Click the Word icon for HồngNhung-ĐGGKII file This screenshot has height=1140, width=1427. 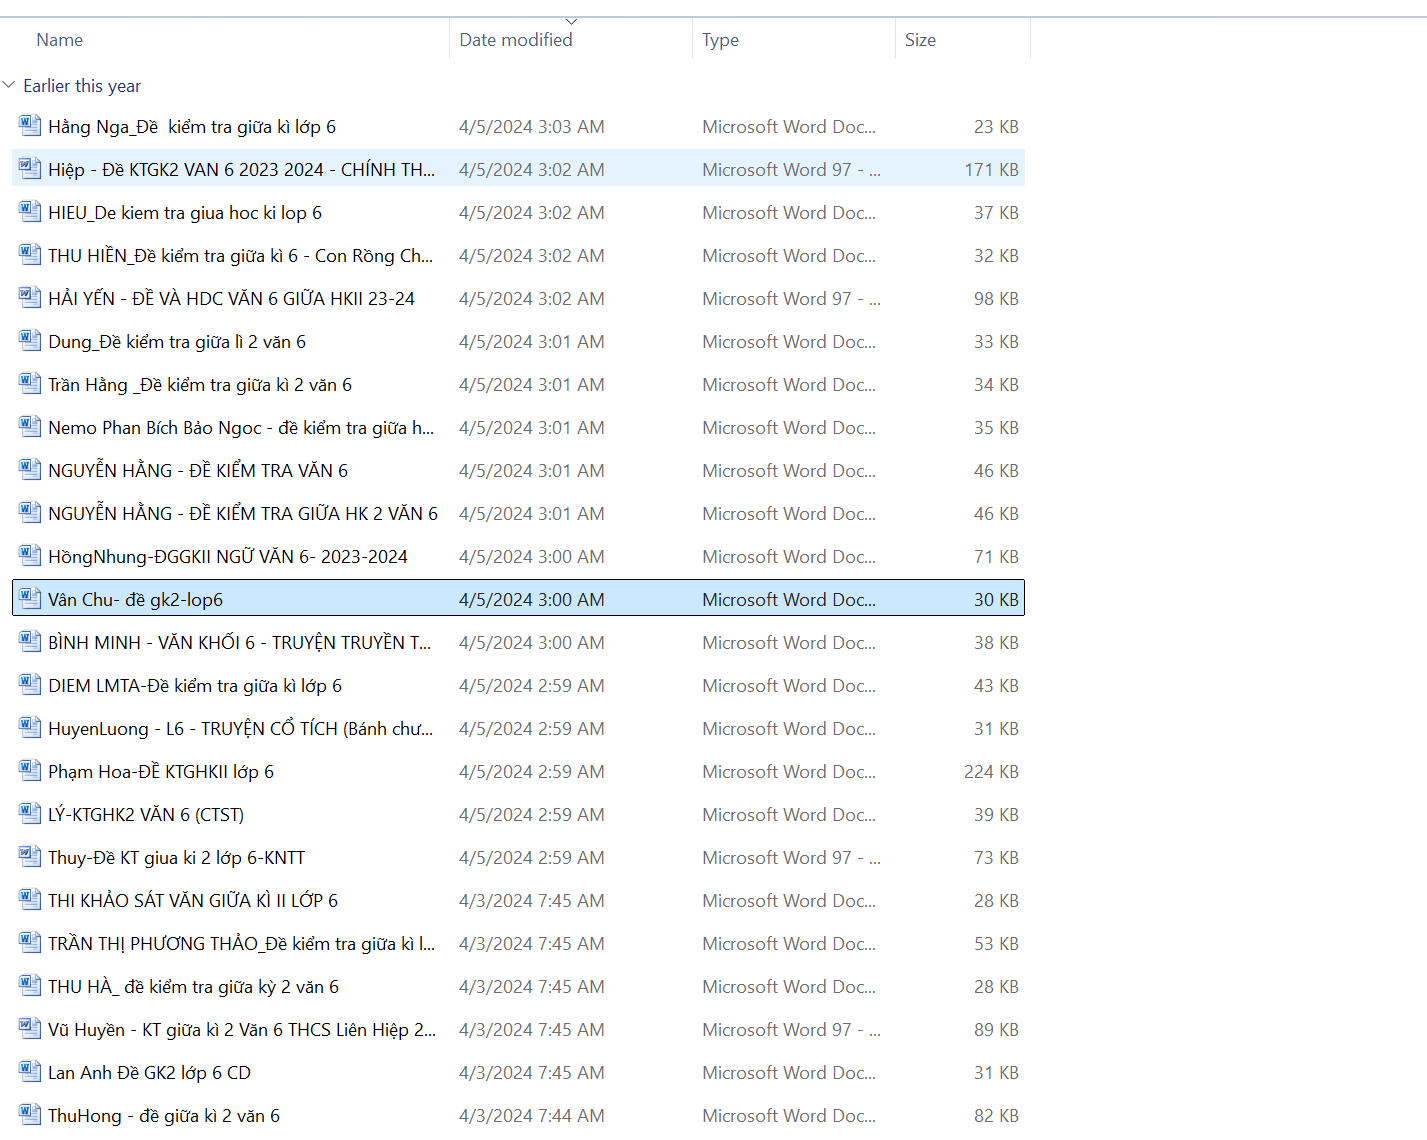(x=30, y=556)
